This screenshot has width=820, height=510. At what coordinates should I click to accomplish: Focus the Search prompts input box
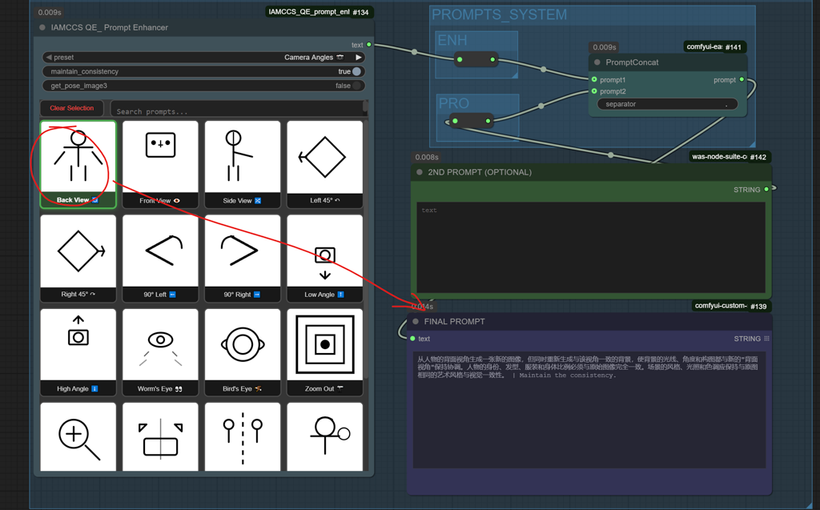point(238,111)
